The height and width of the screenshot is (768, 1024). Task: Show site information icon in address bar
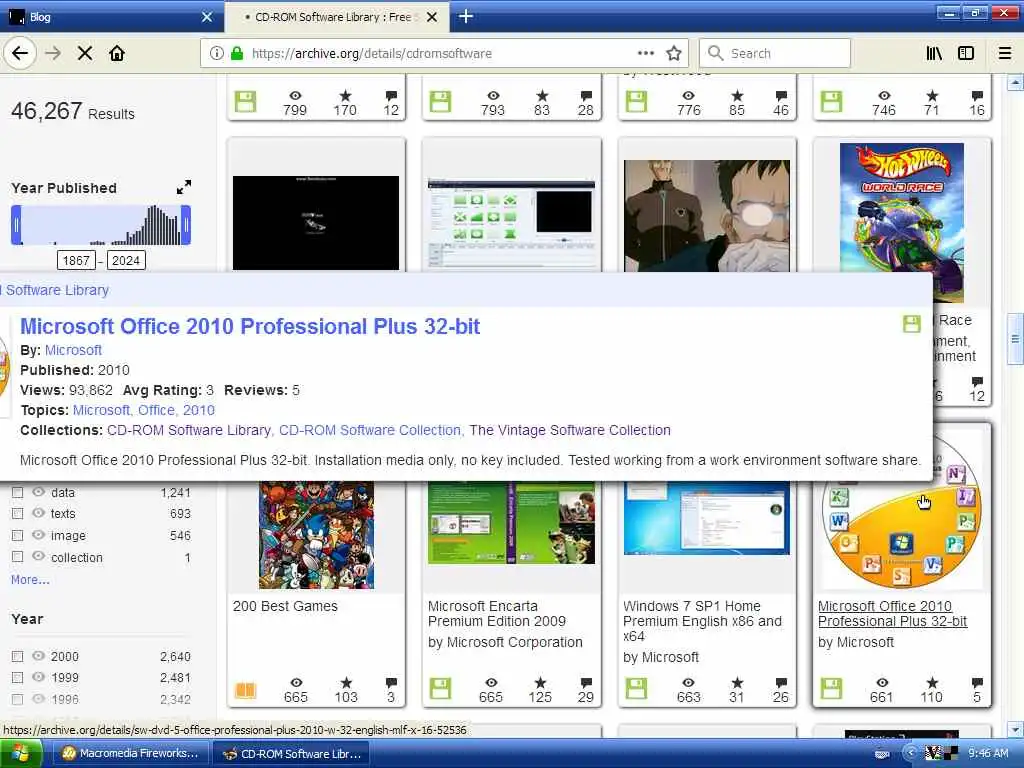pos(217,54)
